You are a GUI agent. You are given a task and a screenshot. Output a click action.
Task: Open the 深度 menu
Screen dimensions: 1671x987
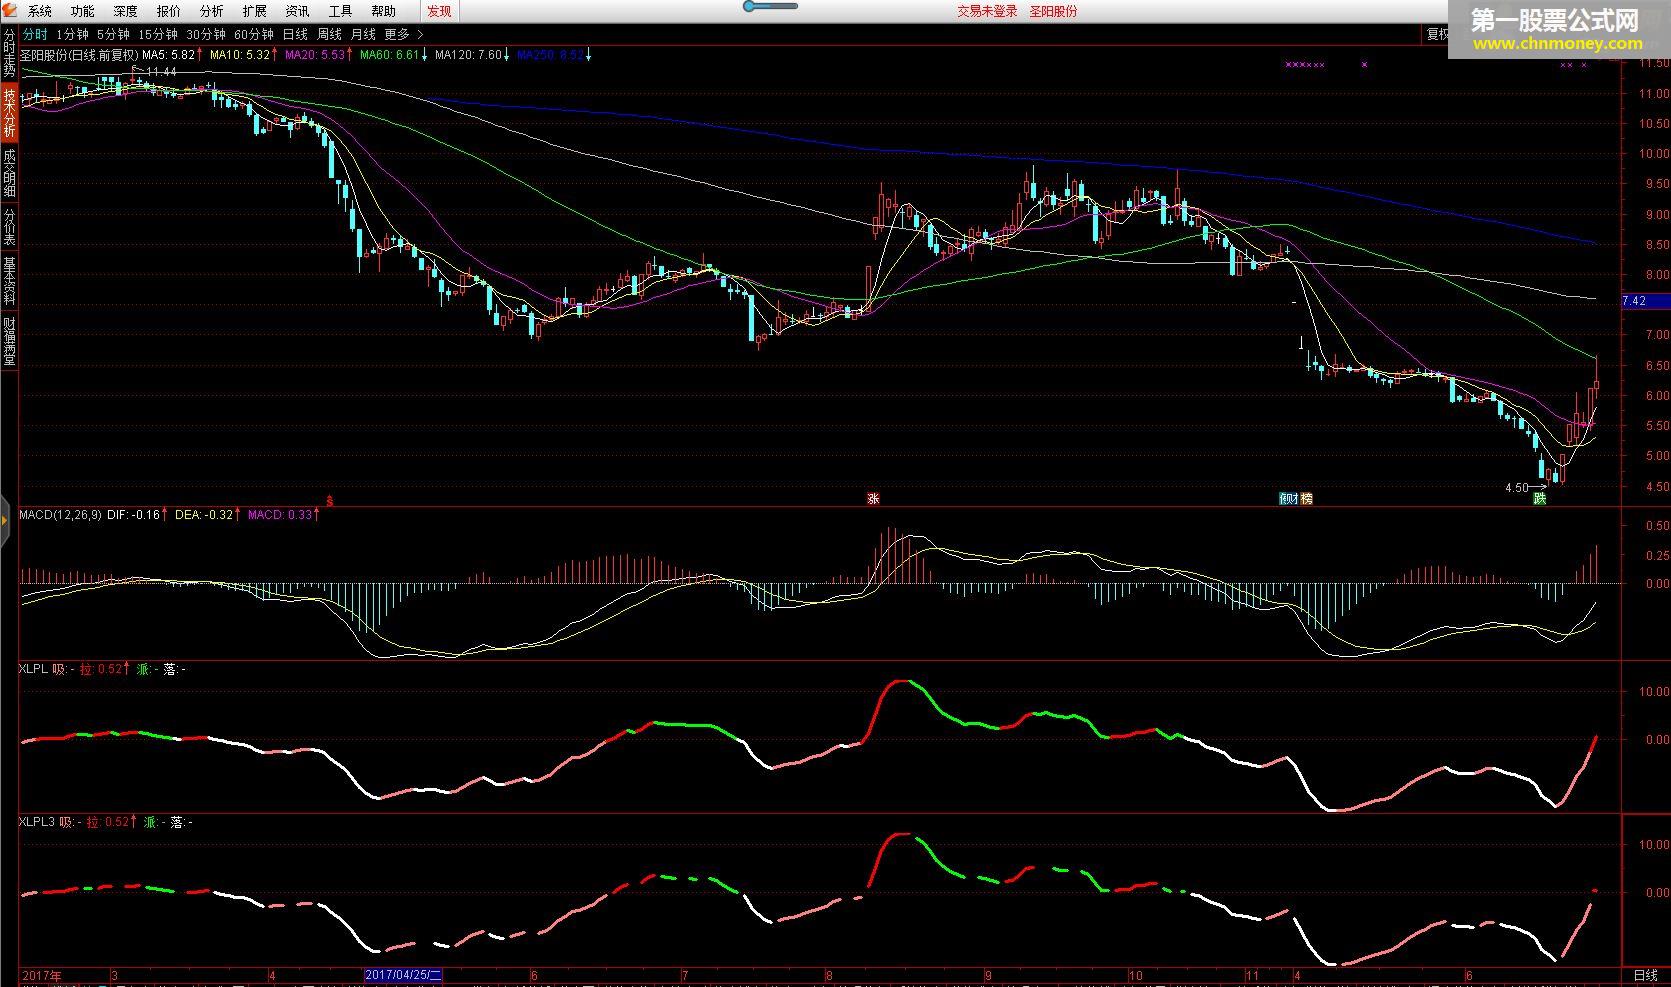pos(126,11)
